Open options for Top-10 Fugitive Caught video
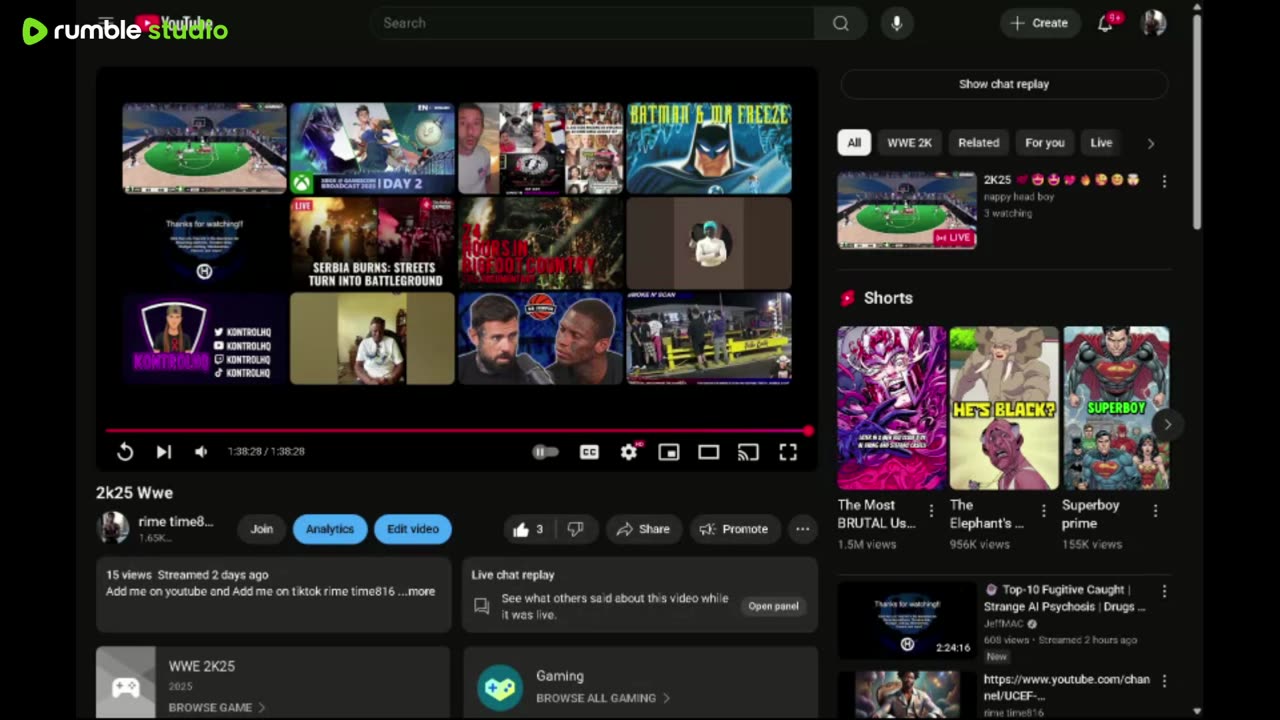The width and height of the screenshot is (1280, 720). pos(1164,591)
